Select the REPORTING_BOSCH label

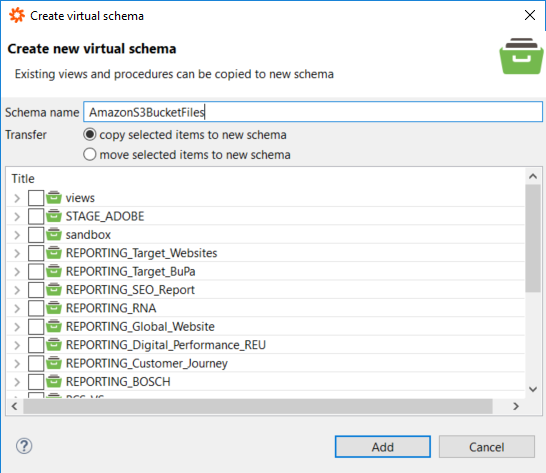pos(118,382)
